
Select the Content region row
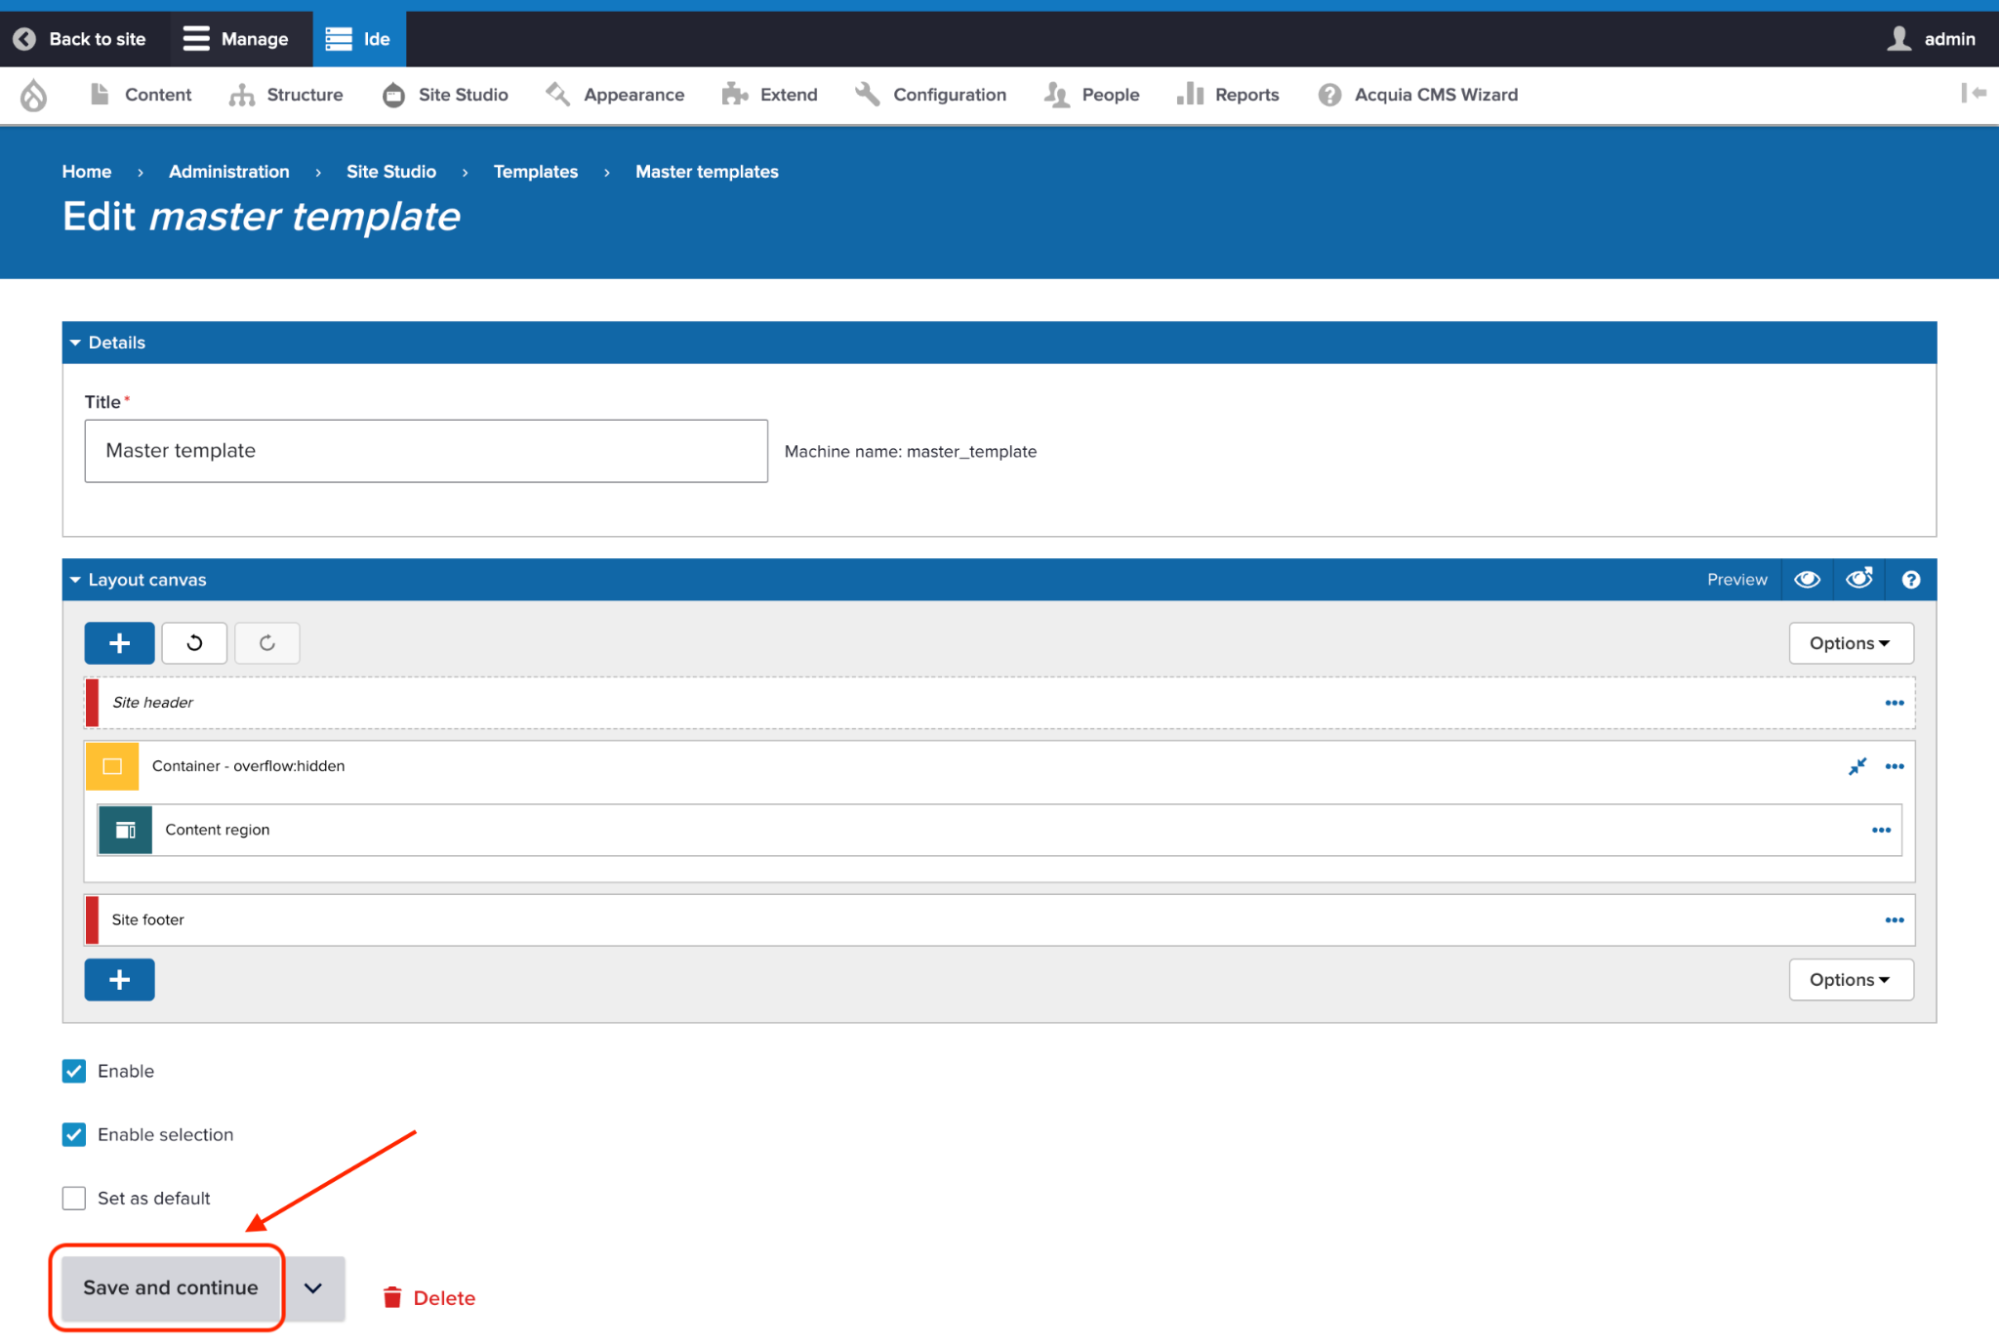1000,830
